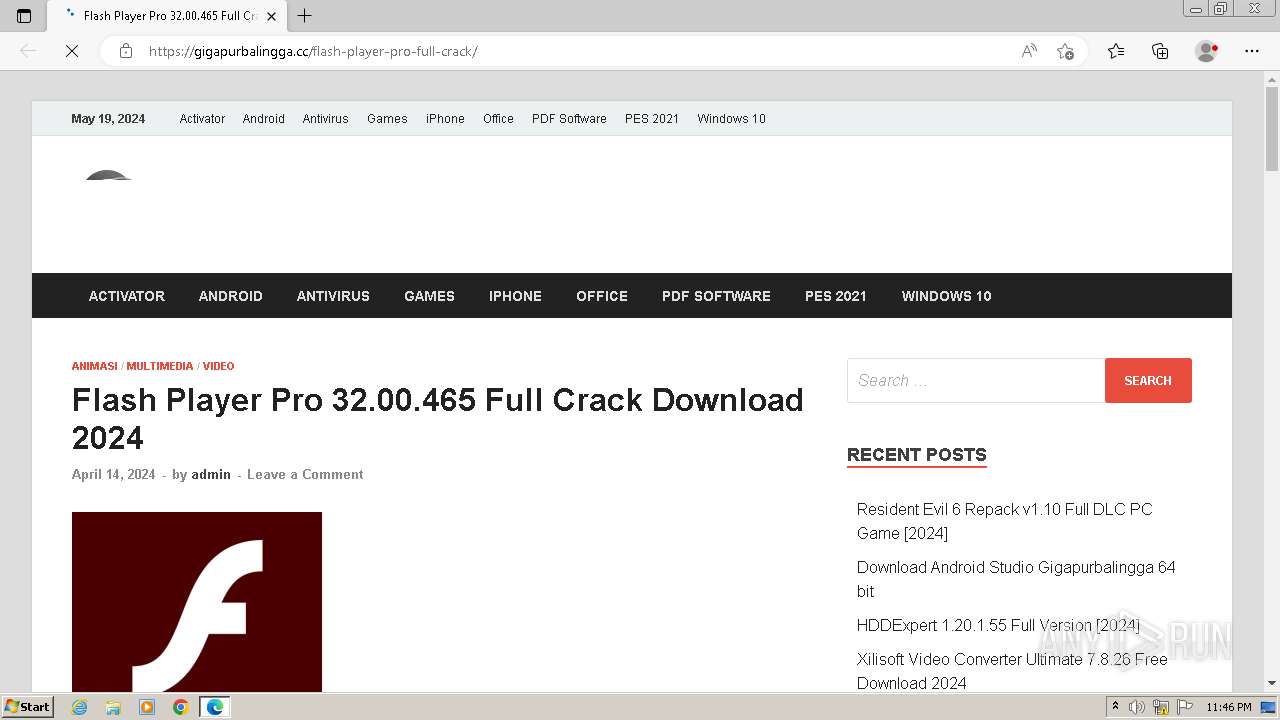This screenshot has width=1280, height=720.
Task: Open Antivirus in top link bar
Action: [325, 119]
